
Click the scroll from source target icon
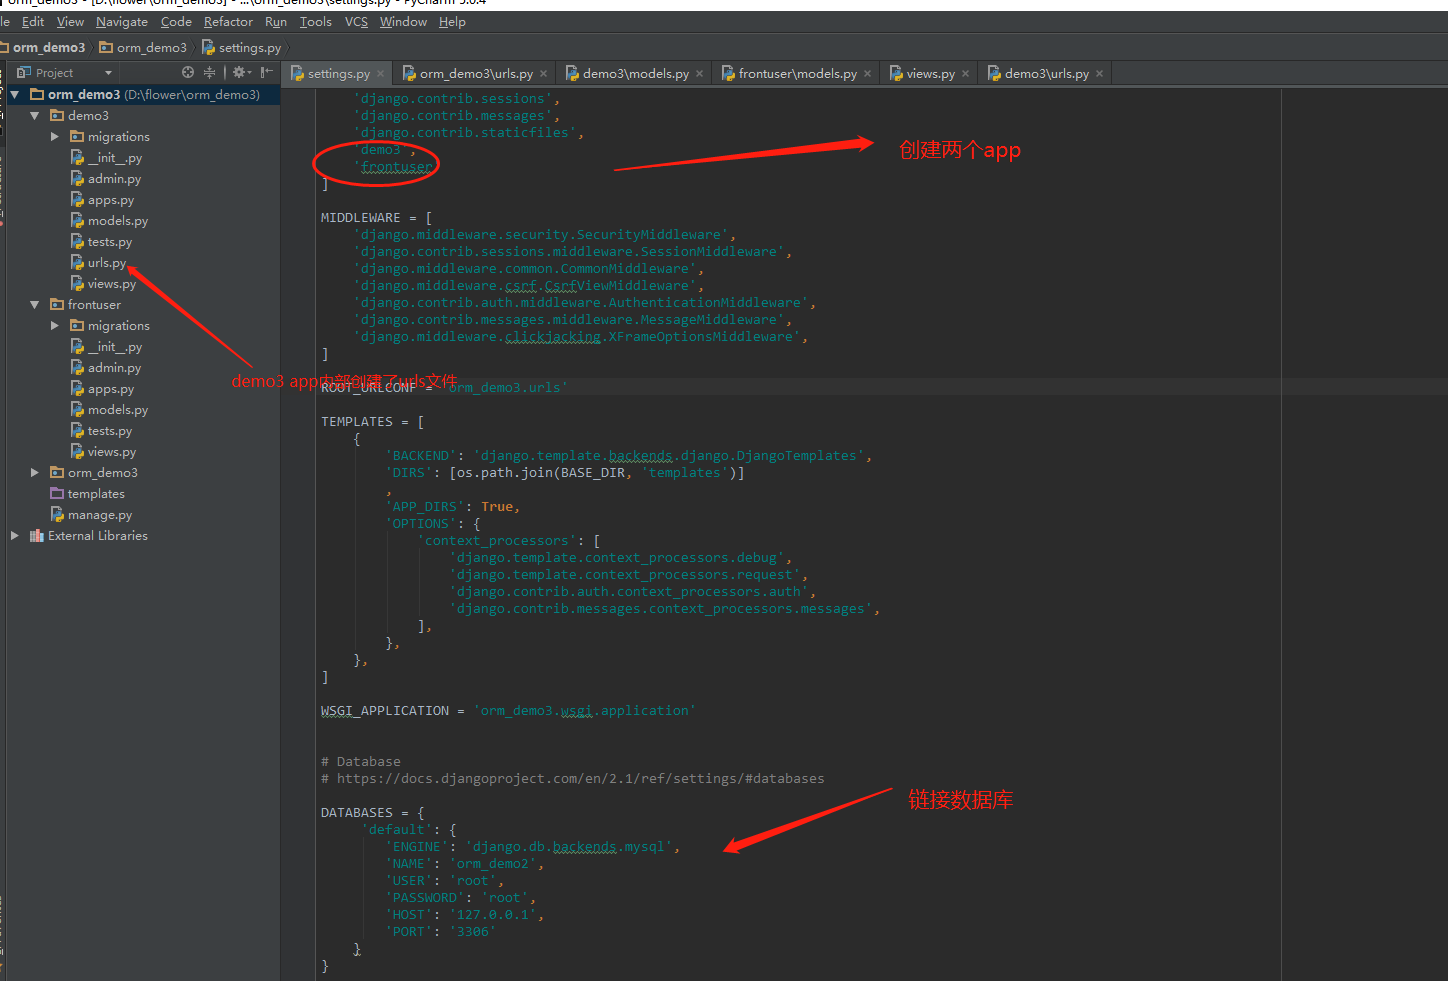coord(188,72)
